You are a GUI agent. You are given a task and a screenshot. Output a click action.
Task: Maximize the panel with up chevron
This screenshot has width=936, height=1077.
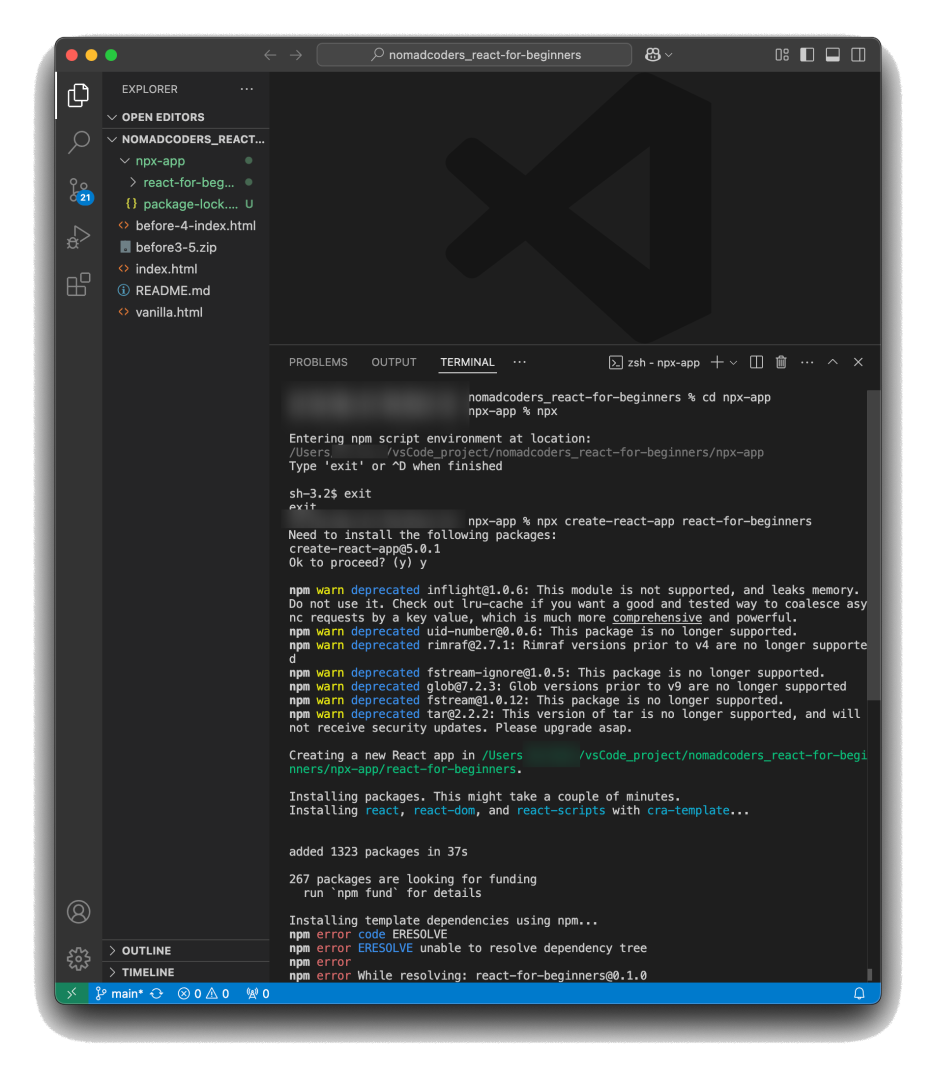(832, 362)
